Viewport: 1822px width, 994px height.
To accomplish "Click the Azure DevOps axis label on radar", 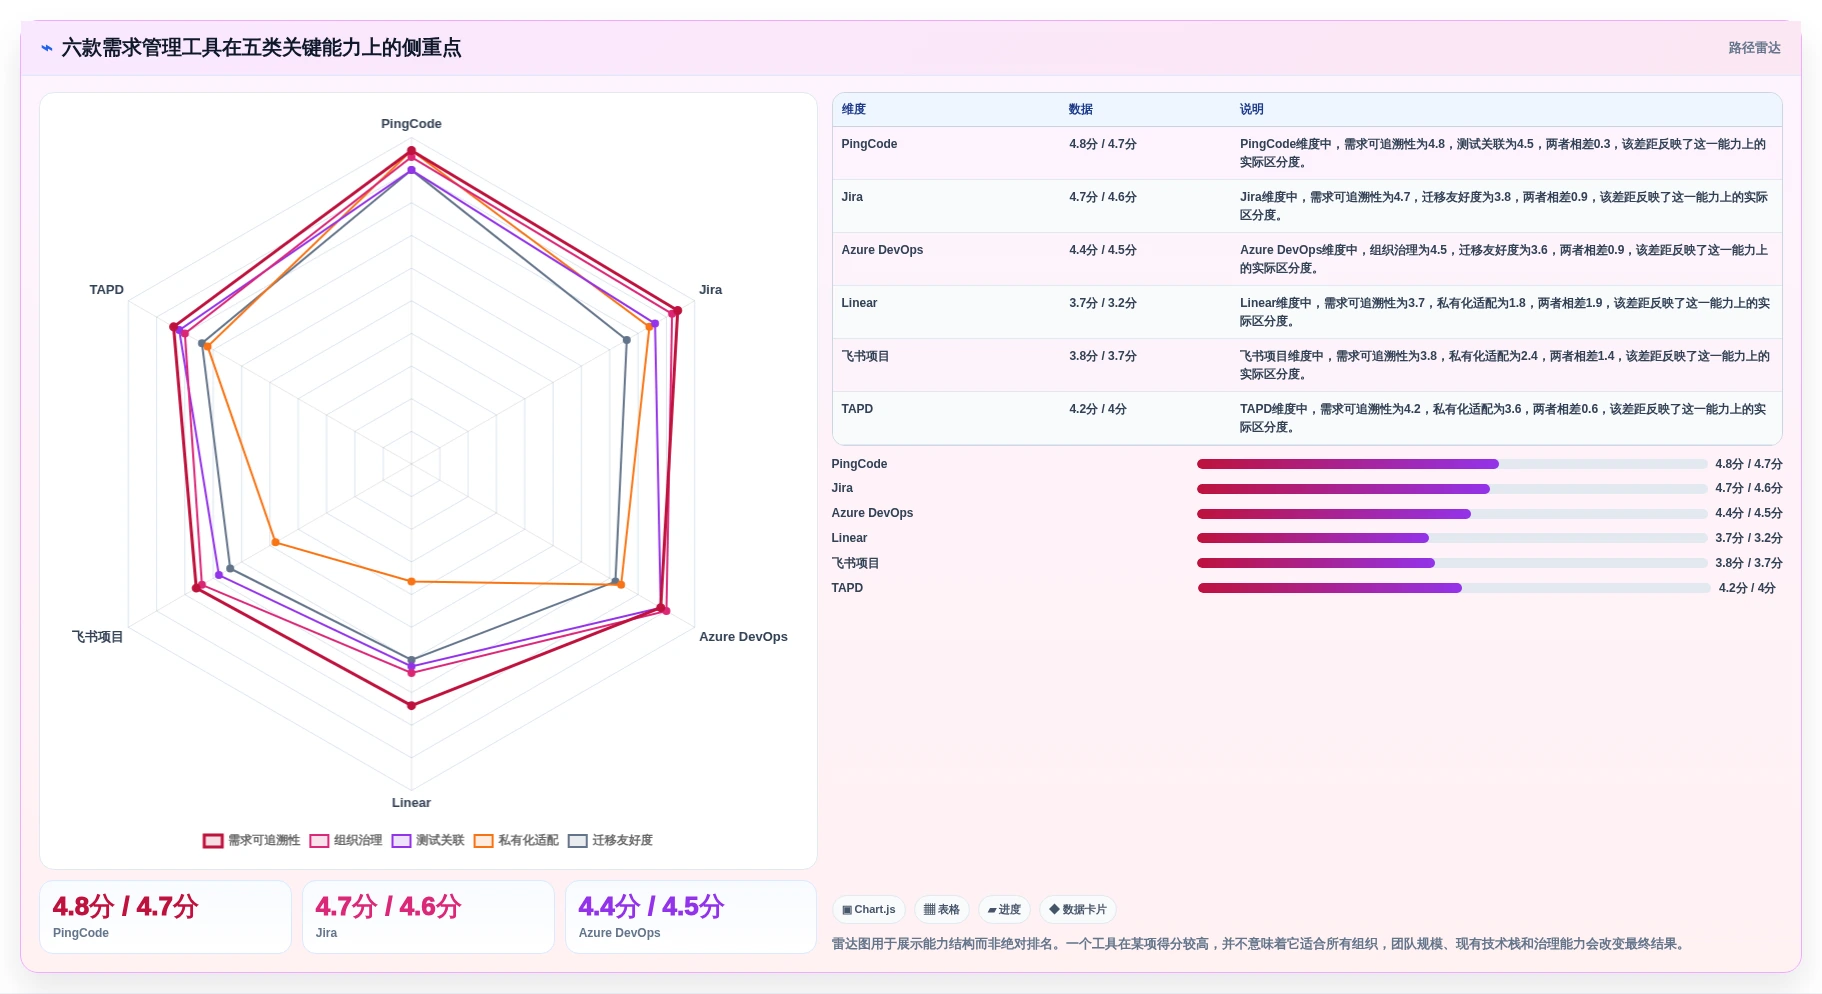I will [x=743, y=637].
